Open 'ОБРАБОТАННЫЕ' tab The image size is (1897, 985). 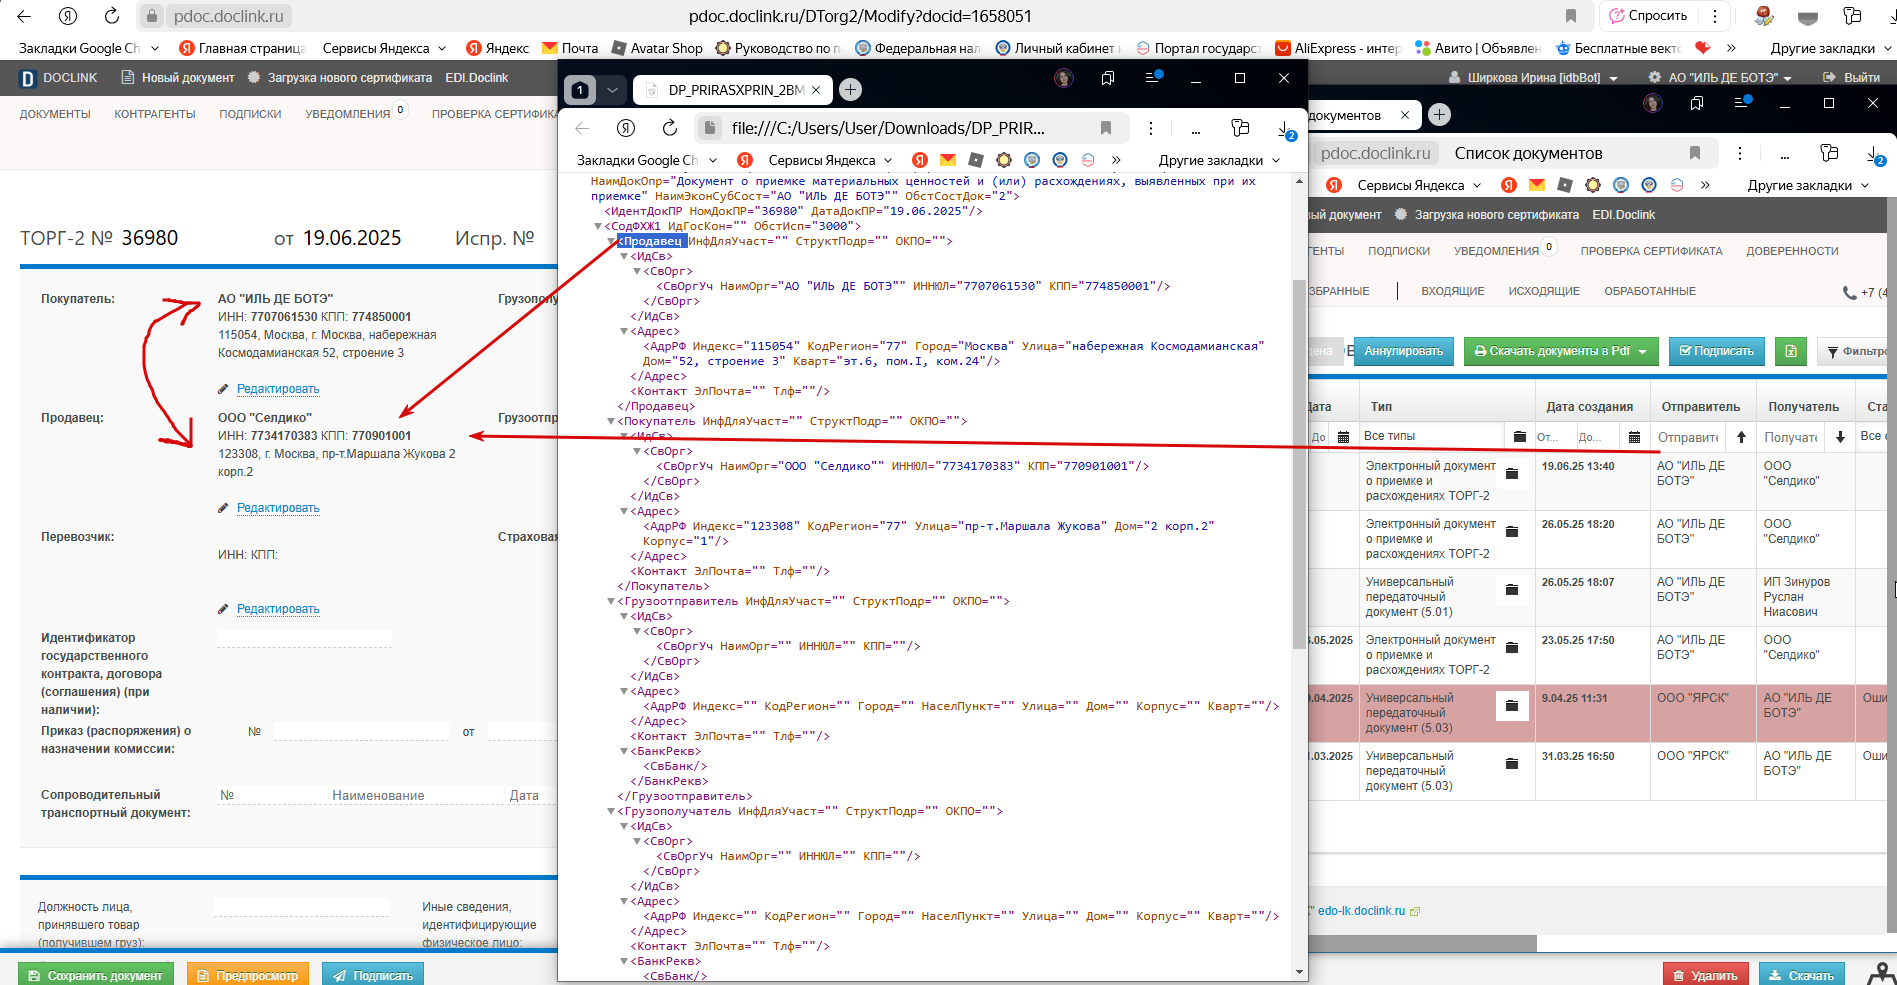pos(1650,291)
